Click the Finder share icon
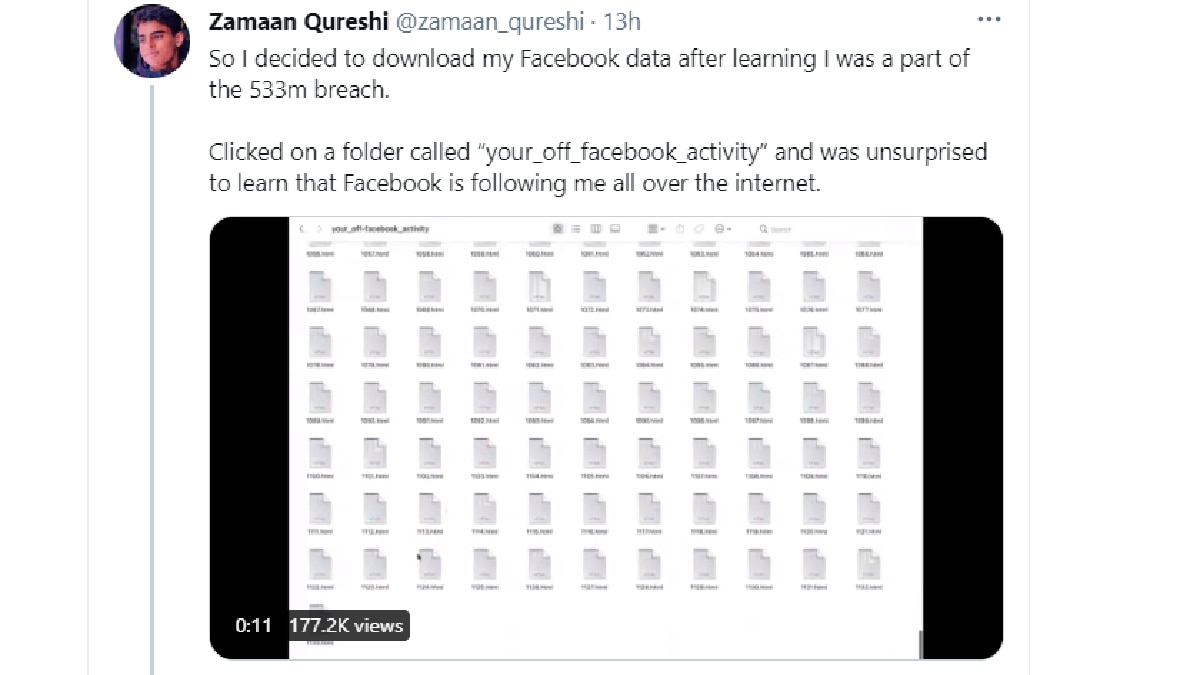Image resolution: width=1200 pixels, height=675 pixels. [x=679, y=229]
